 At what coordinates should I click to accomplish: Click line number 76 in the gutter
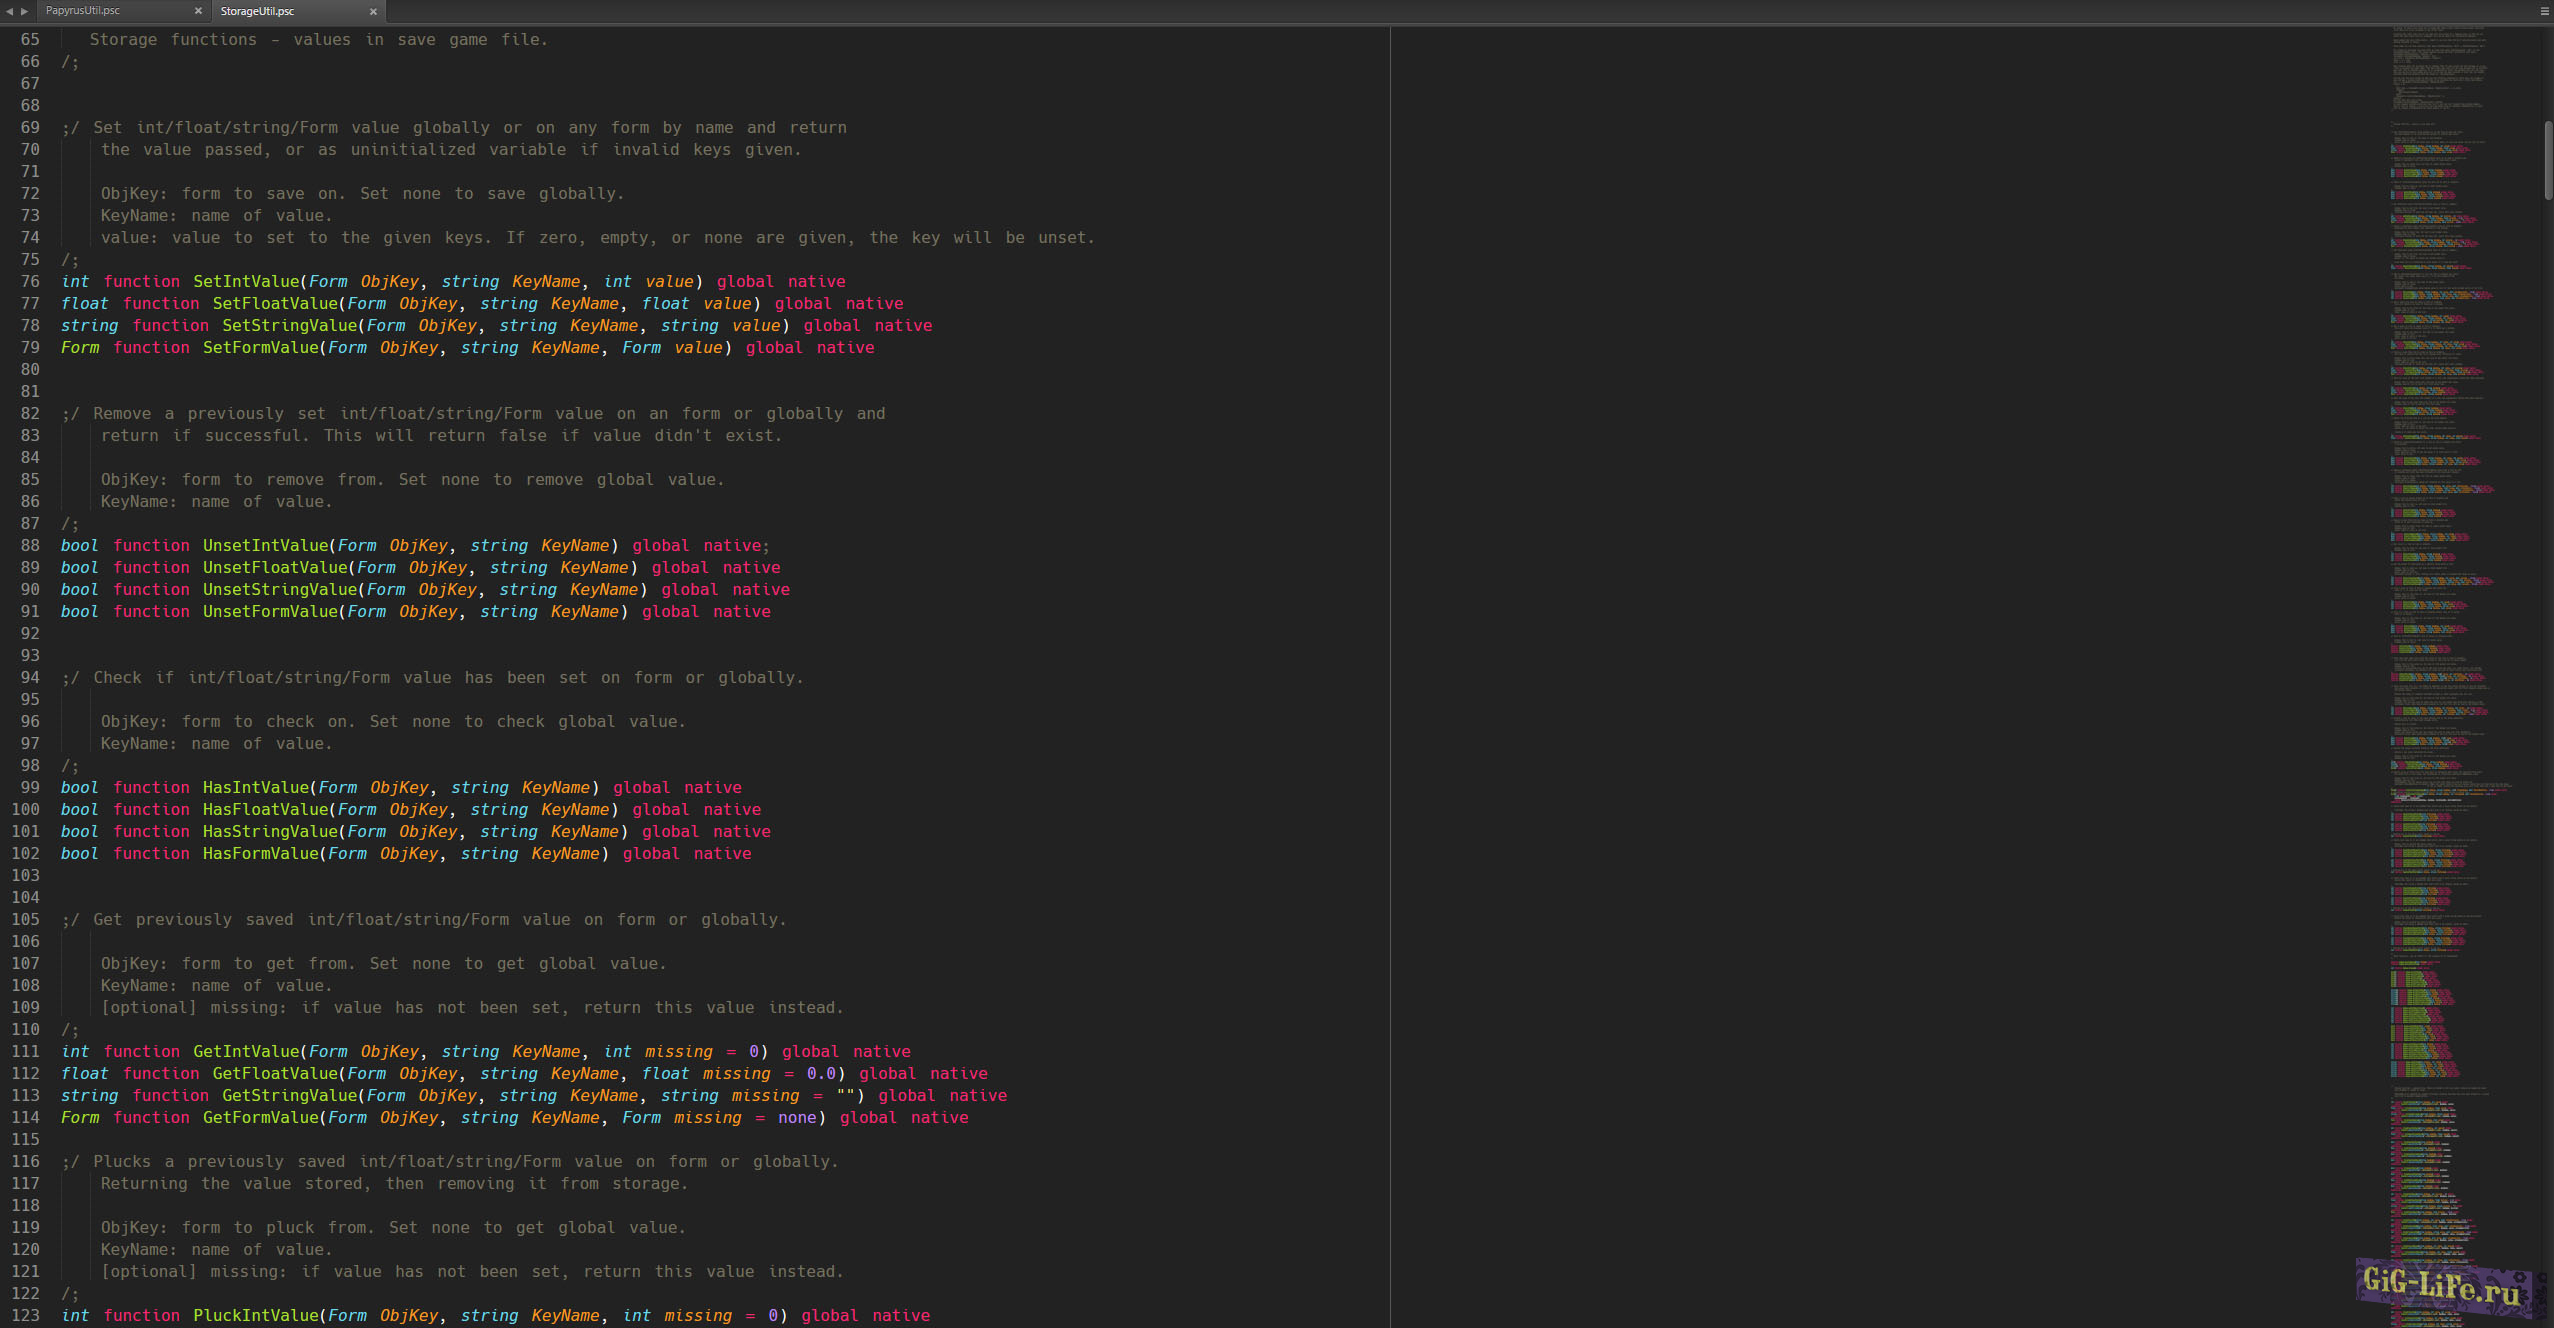click(x=30, y=281)
